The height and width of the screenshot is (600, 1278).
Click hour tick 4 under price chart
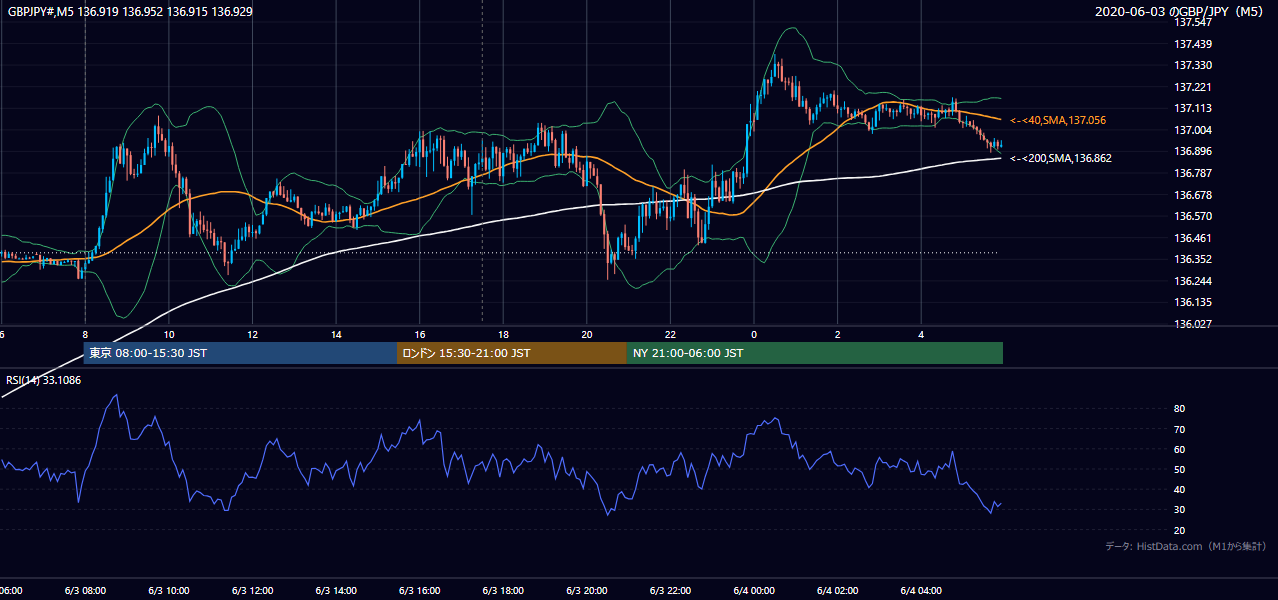click(x=922, y=335)
